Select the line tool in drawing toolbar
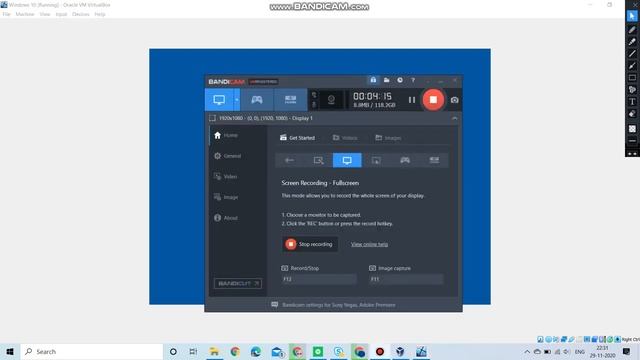 tap(632, 53)
